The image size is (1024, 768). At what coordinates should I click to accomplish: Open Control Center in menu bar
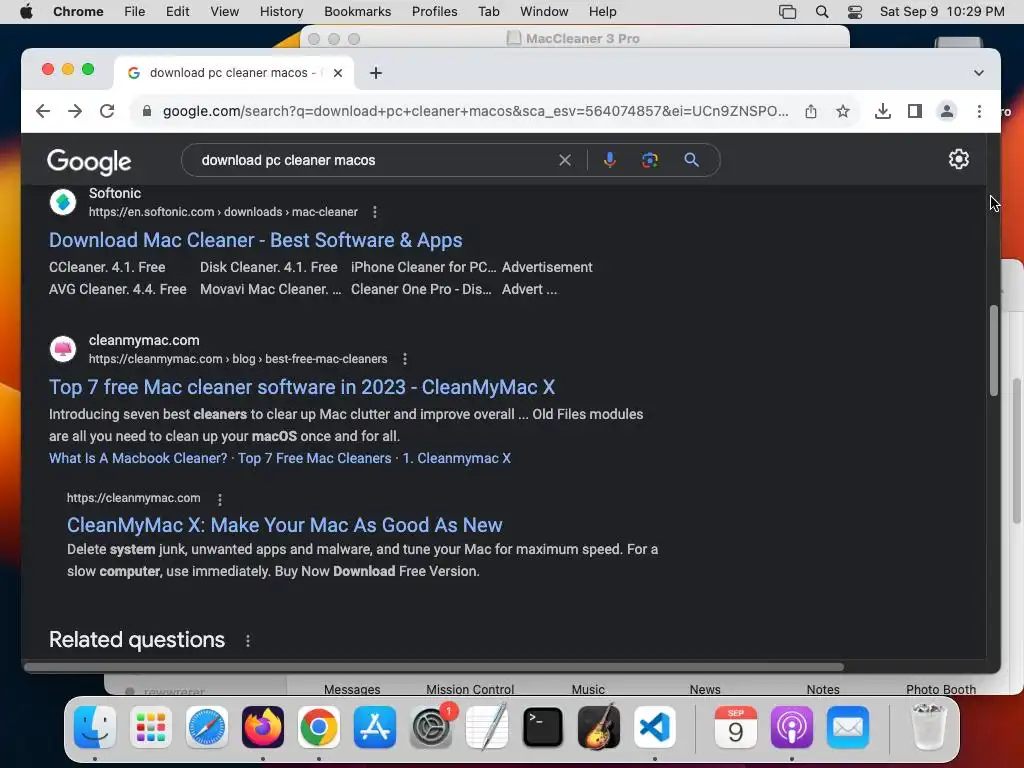(x=855, y=12)
